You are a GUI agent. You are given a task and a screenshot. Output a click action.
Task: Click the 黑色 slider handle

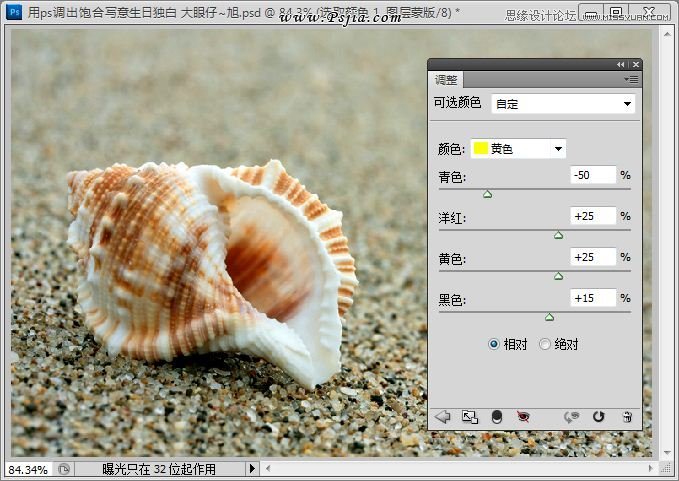tap(550, 317)
